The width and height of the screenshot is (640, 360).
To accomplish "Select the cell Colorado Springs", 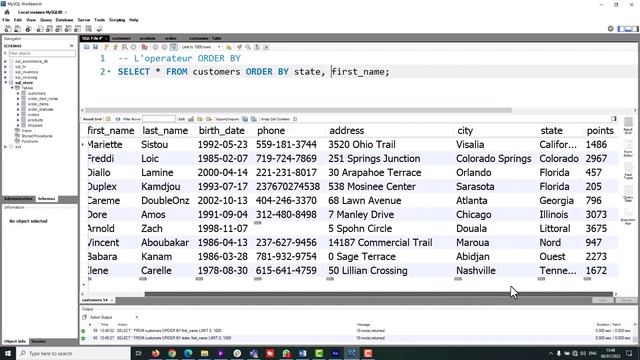I will 493,159.
